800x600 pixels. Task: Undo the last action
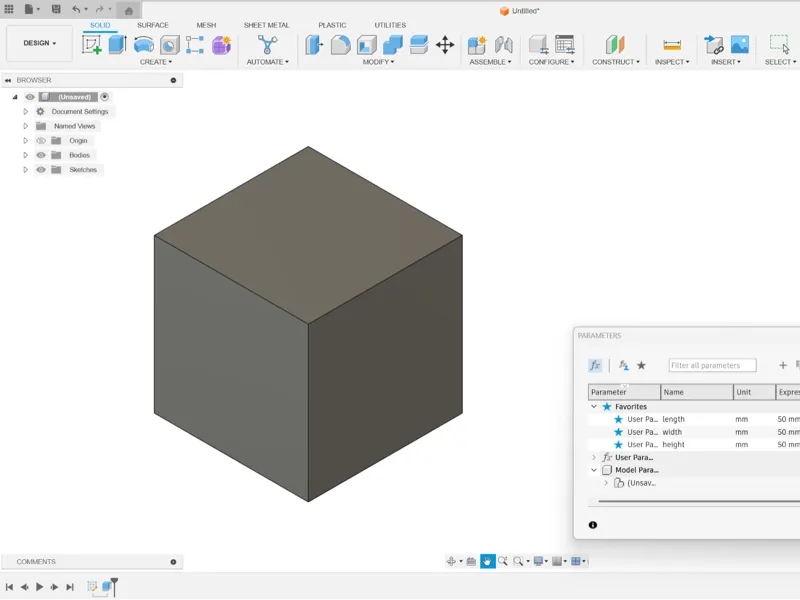point(76,9)
